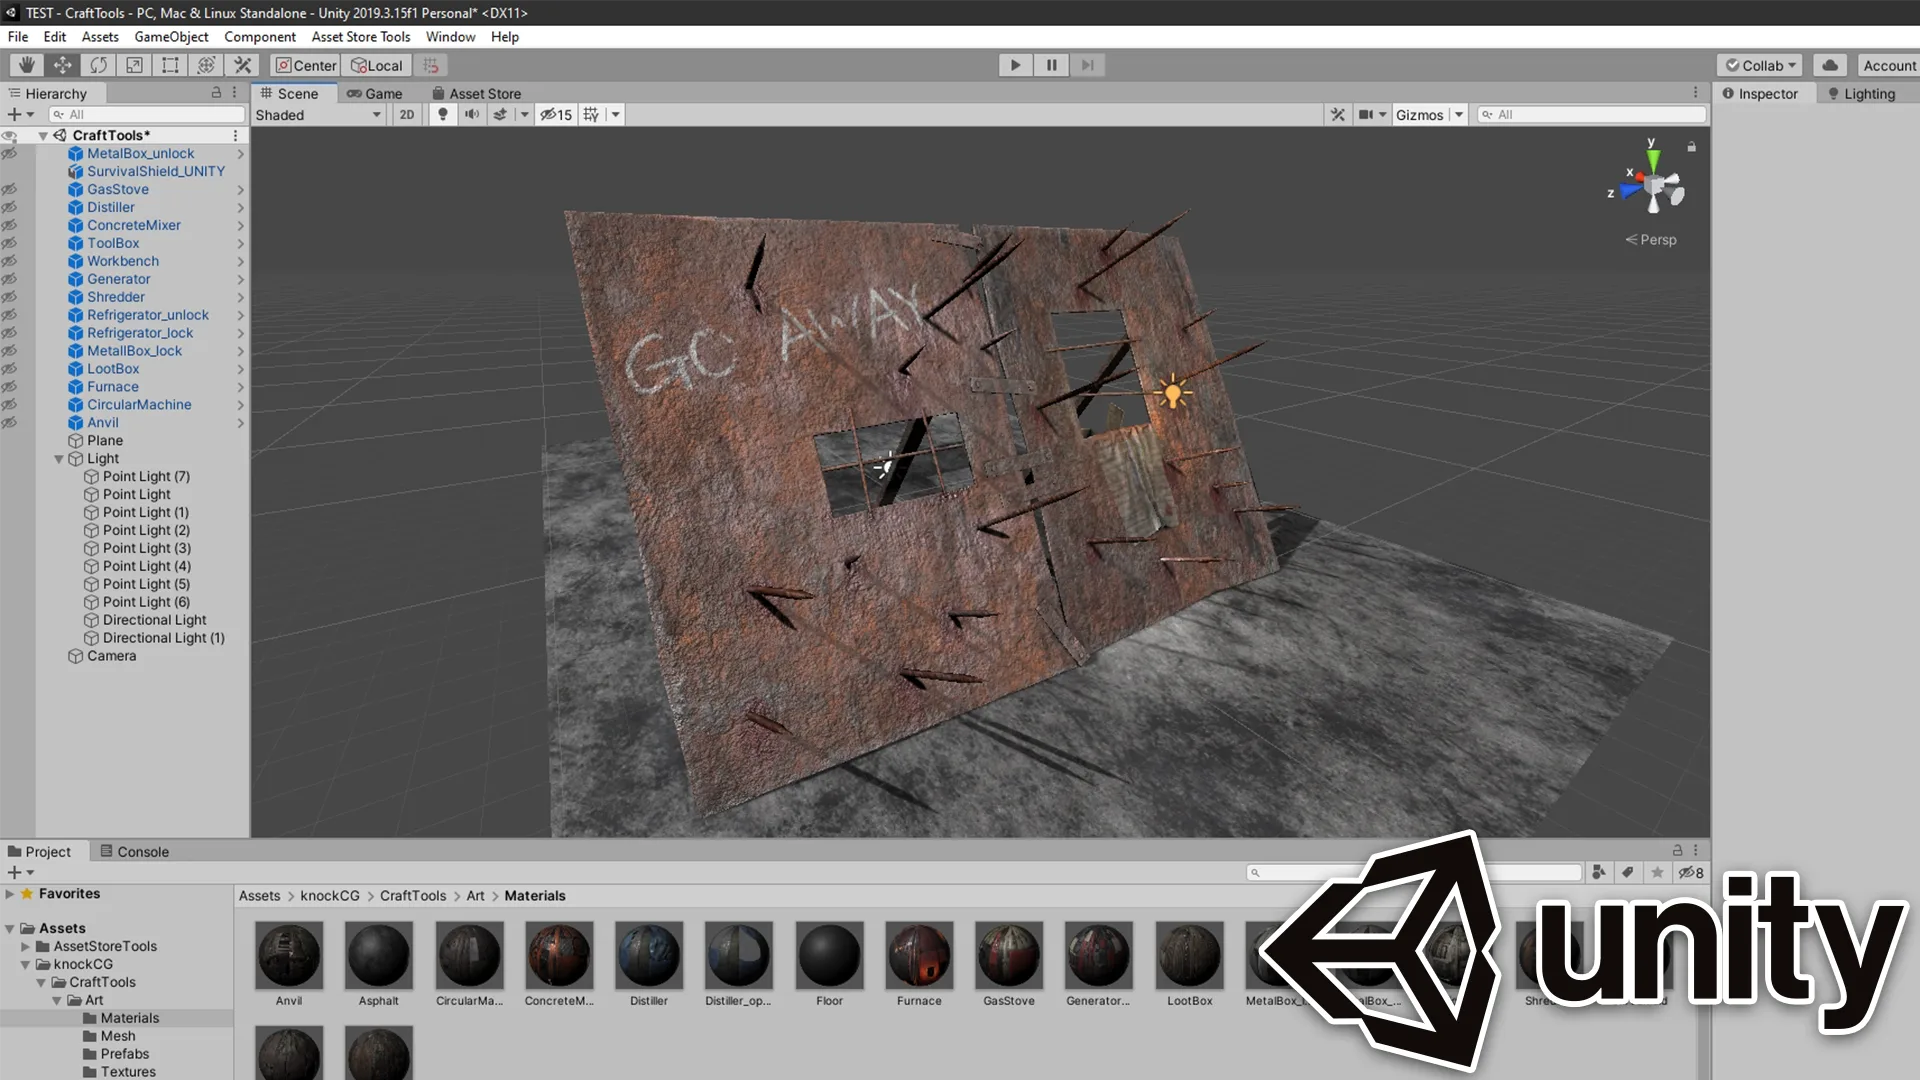Expand the AssetStoreTools folder
The image size is (1920, 1080).
[26, 946]
